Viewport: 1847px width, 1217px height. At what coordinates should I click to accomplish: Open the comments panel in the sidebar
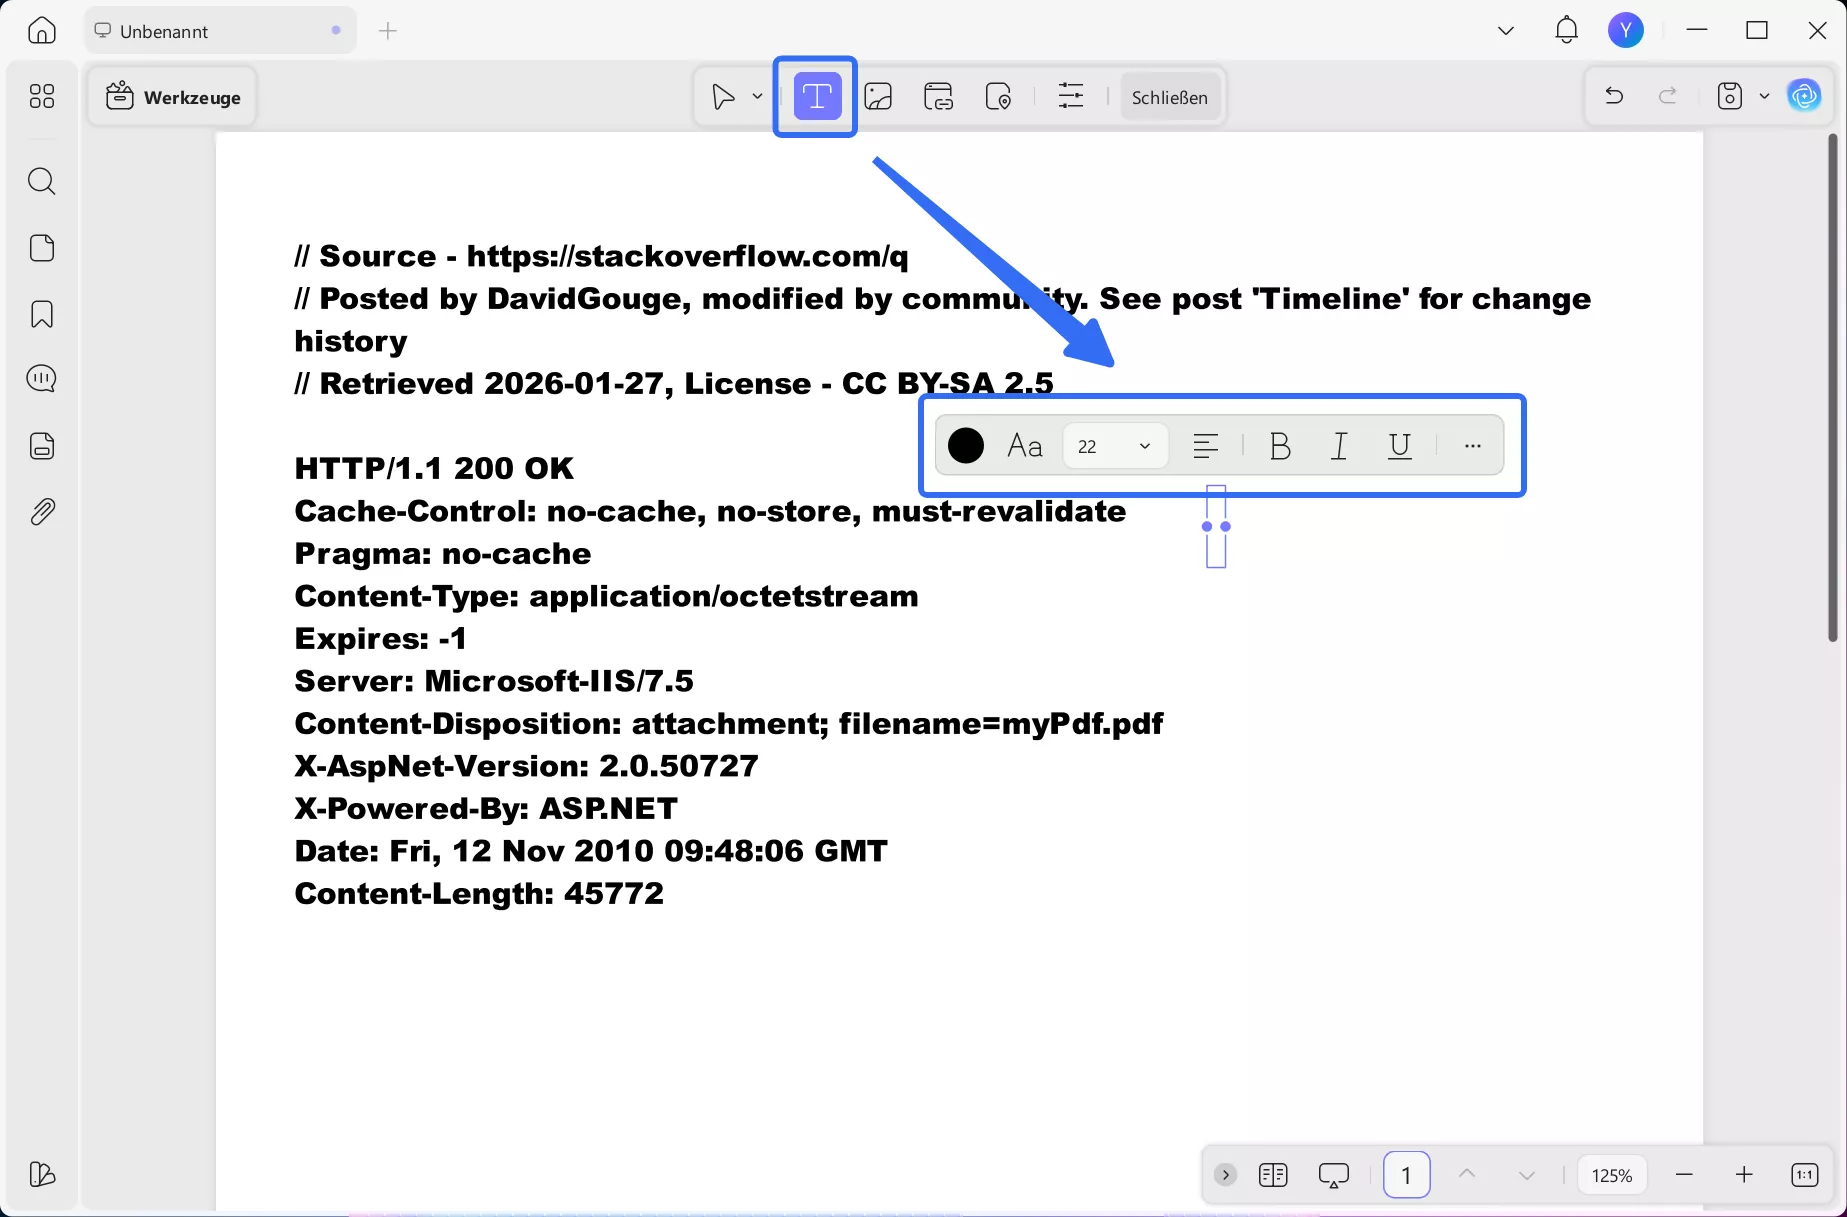pos(41,378)
